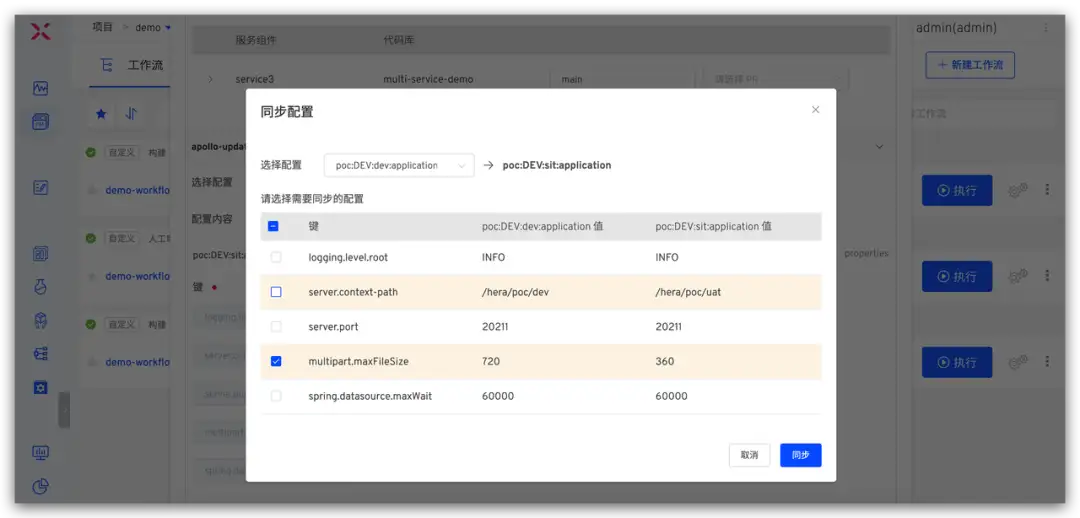Click the red X logo in sidebar
The image size is (1080, 518).
coord(41,31)
